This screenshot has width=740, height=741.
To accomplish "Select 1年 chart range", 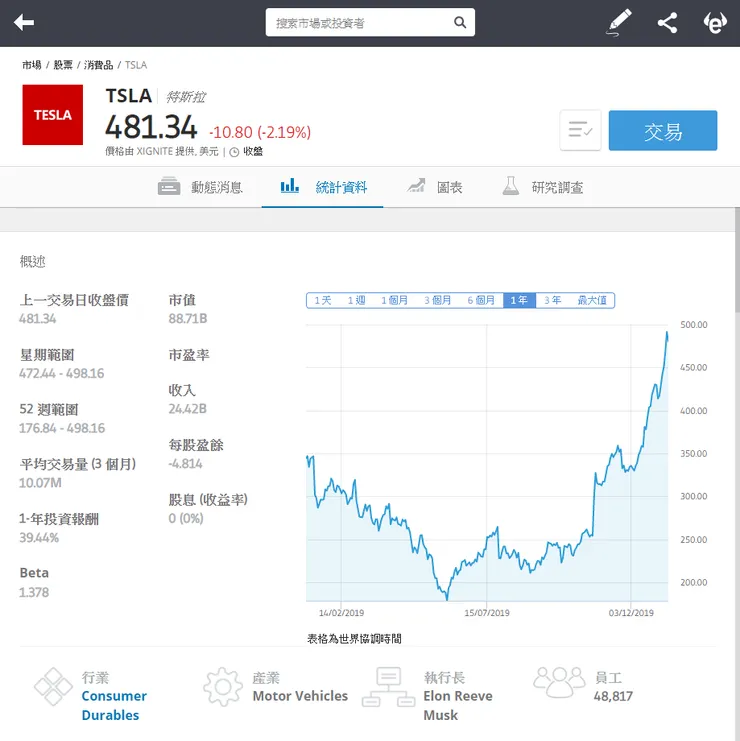I will (x=519, y=301).
